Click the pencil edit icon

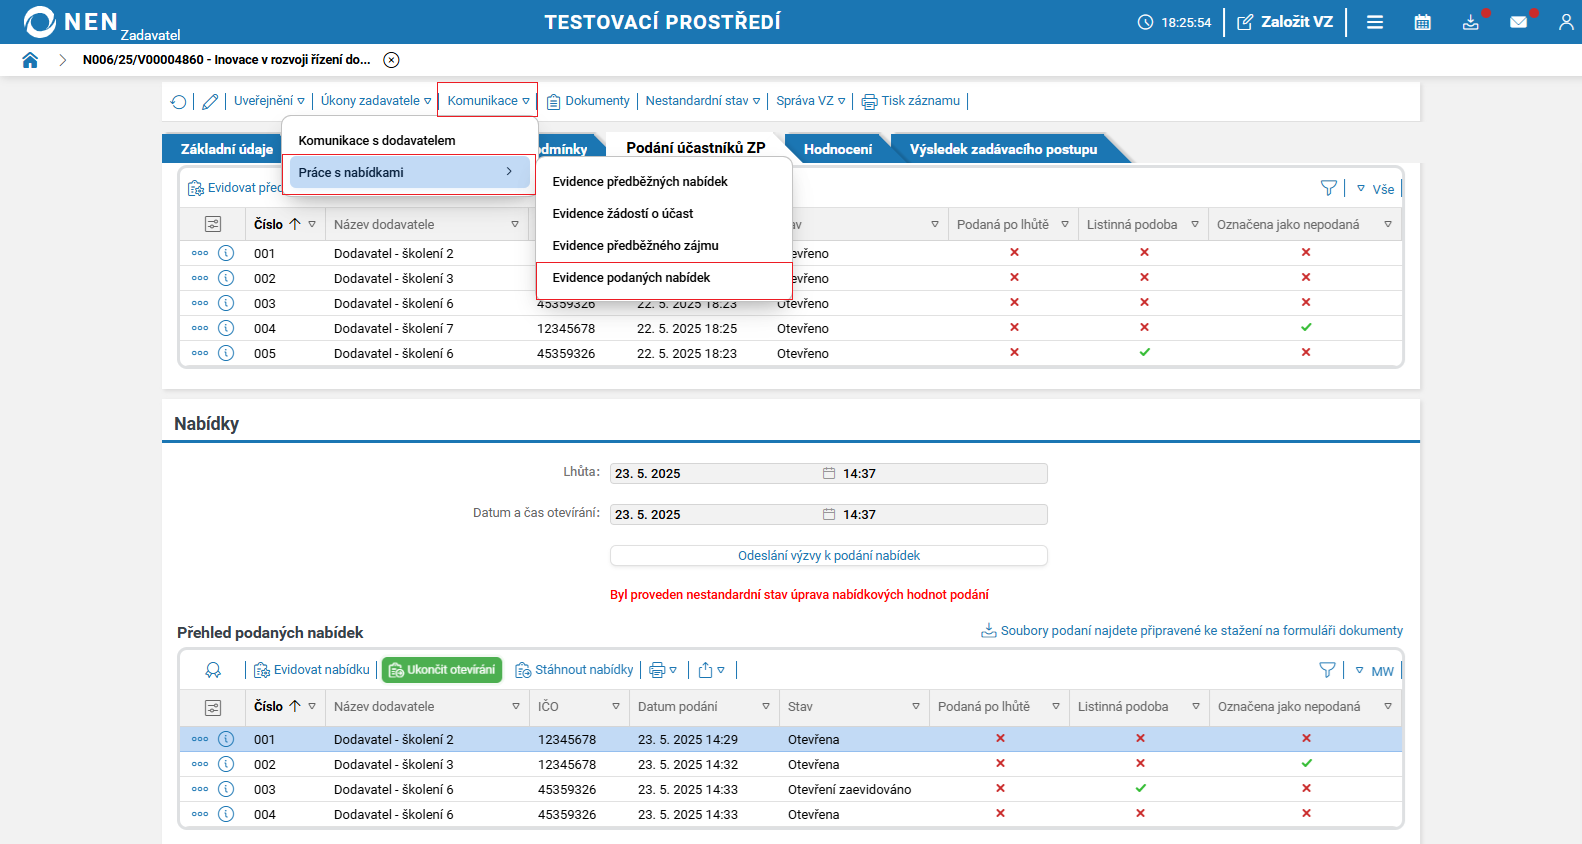210,101
